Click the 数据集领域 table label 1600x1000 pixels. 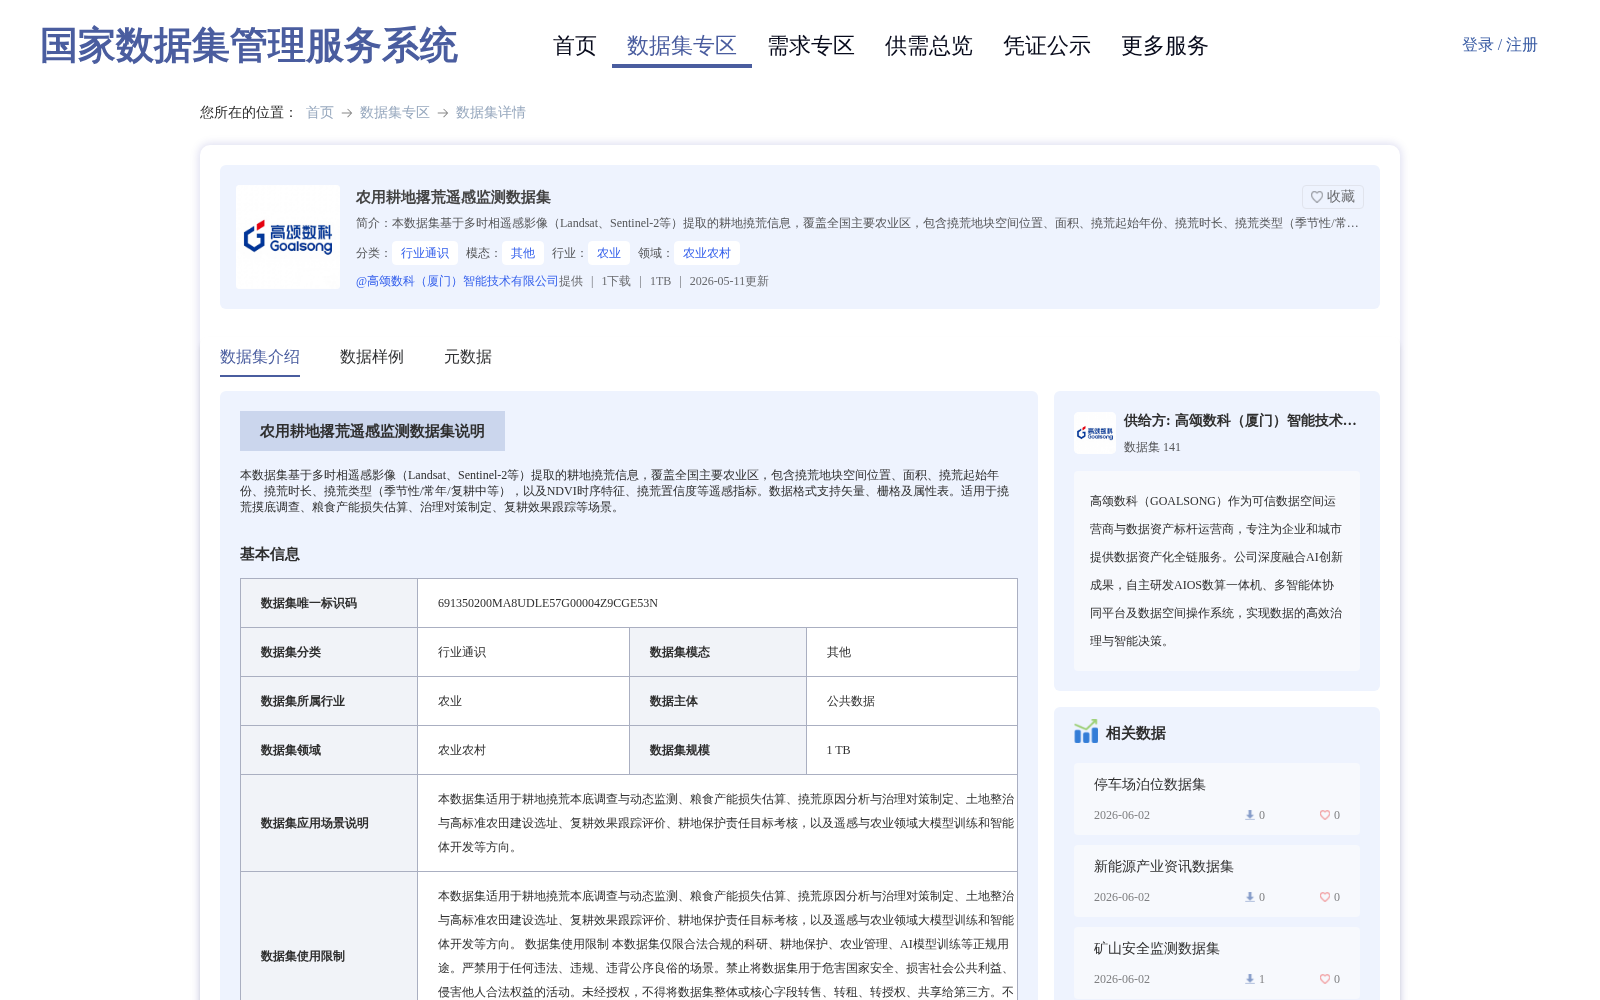coord(291,750)
